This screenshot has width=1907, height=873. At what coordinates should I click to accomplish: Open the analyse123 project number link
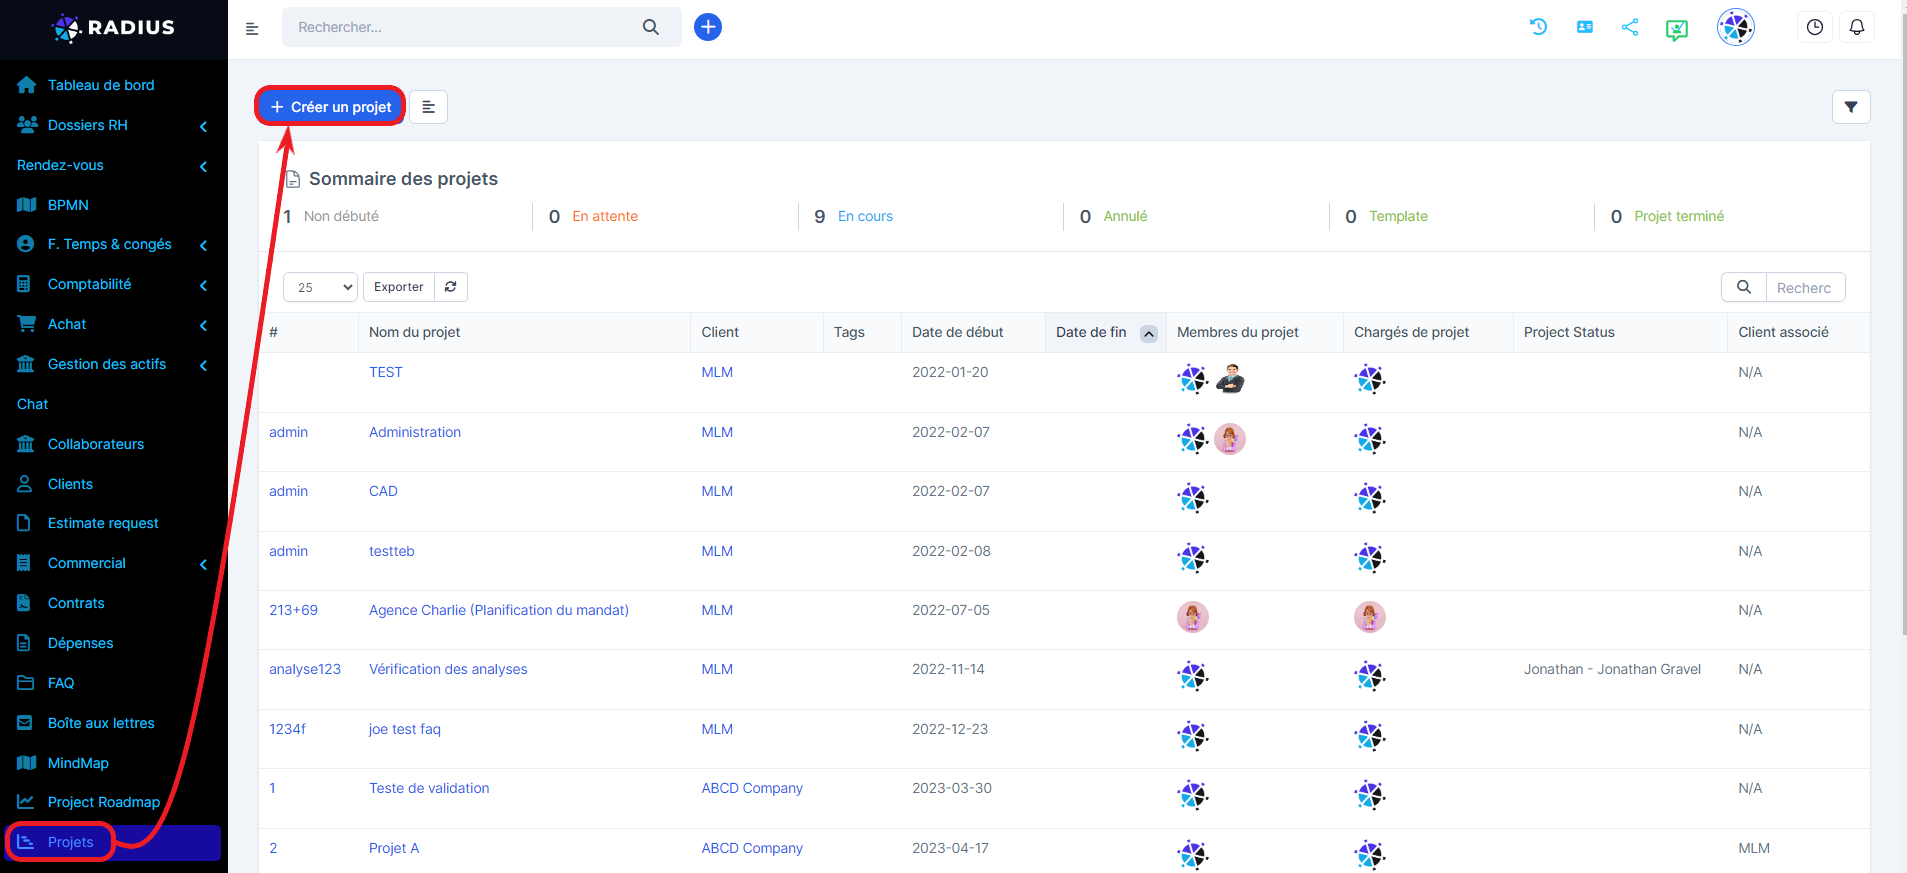tap(305, 669)
